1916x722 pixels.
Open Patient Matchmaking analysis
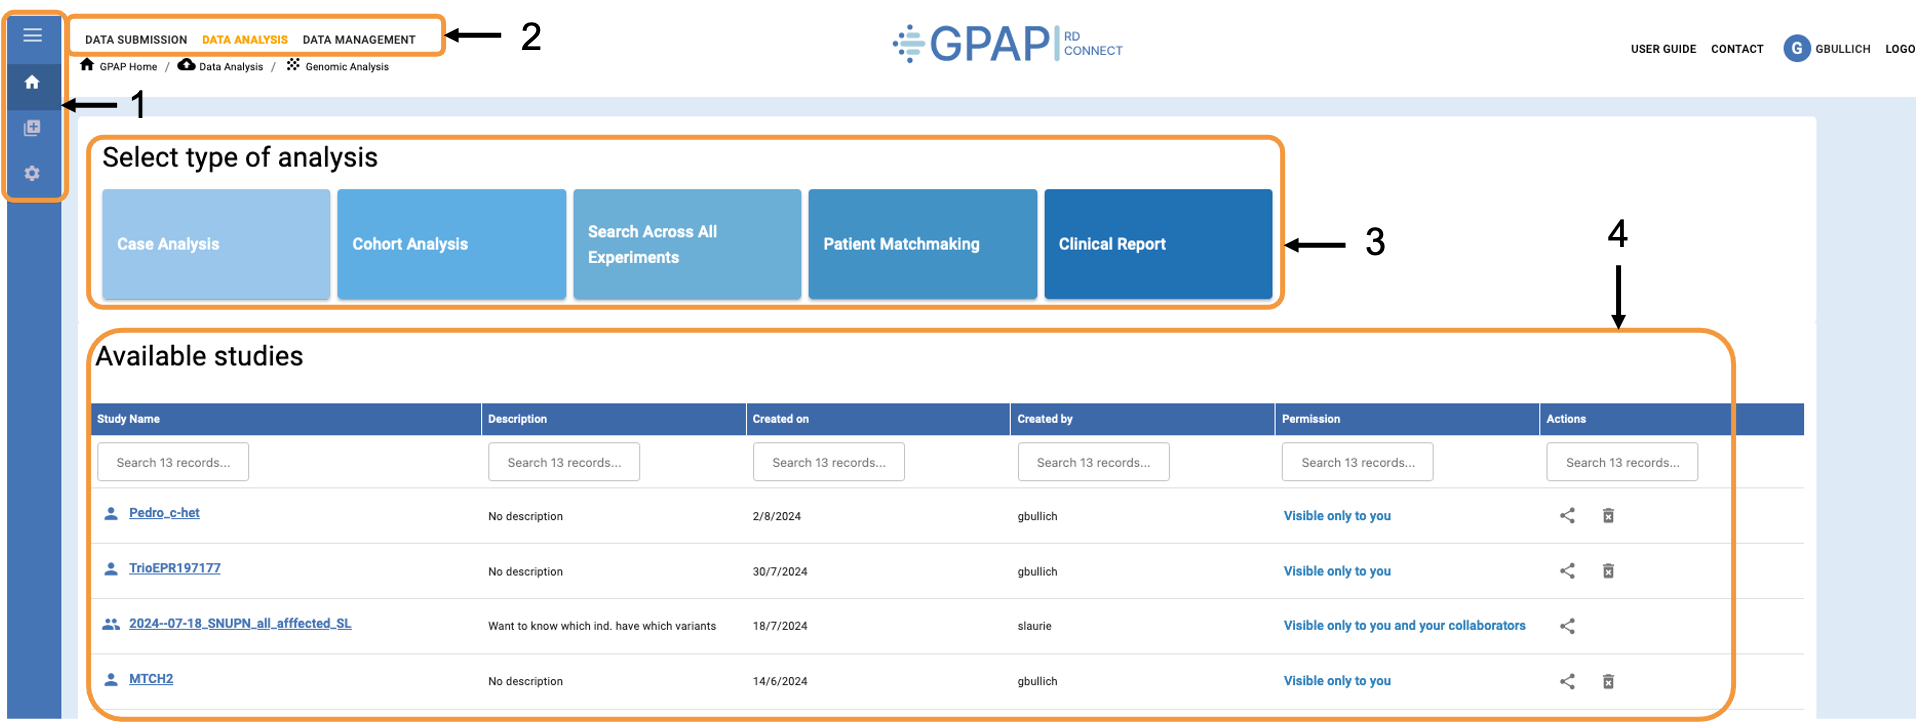922,244
